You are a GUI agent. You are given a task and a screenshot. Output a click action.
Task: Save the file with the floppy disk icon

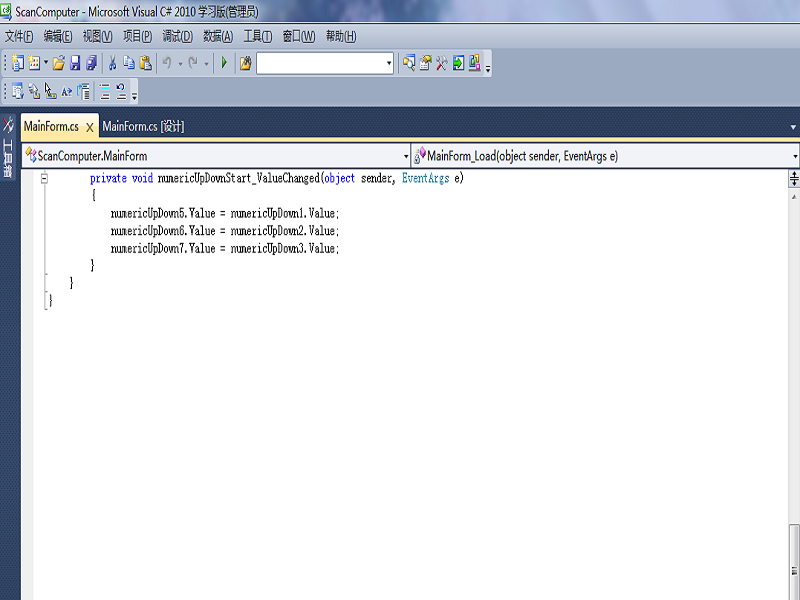tap(75, 63)
